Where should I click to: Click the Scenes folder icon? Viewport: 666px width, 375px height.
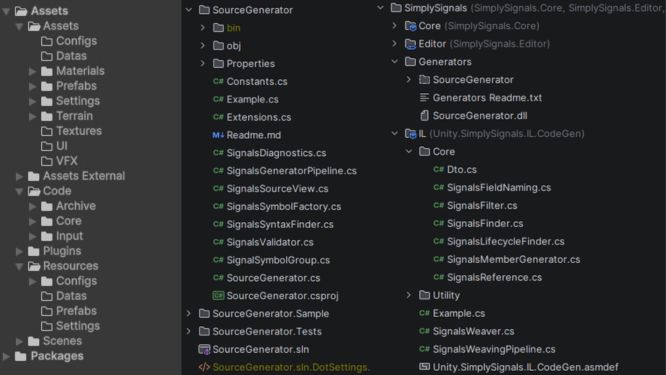pyautogui.click(x=34, y=341)
